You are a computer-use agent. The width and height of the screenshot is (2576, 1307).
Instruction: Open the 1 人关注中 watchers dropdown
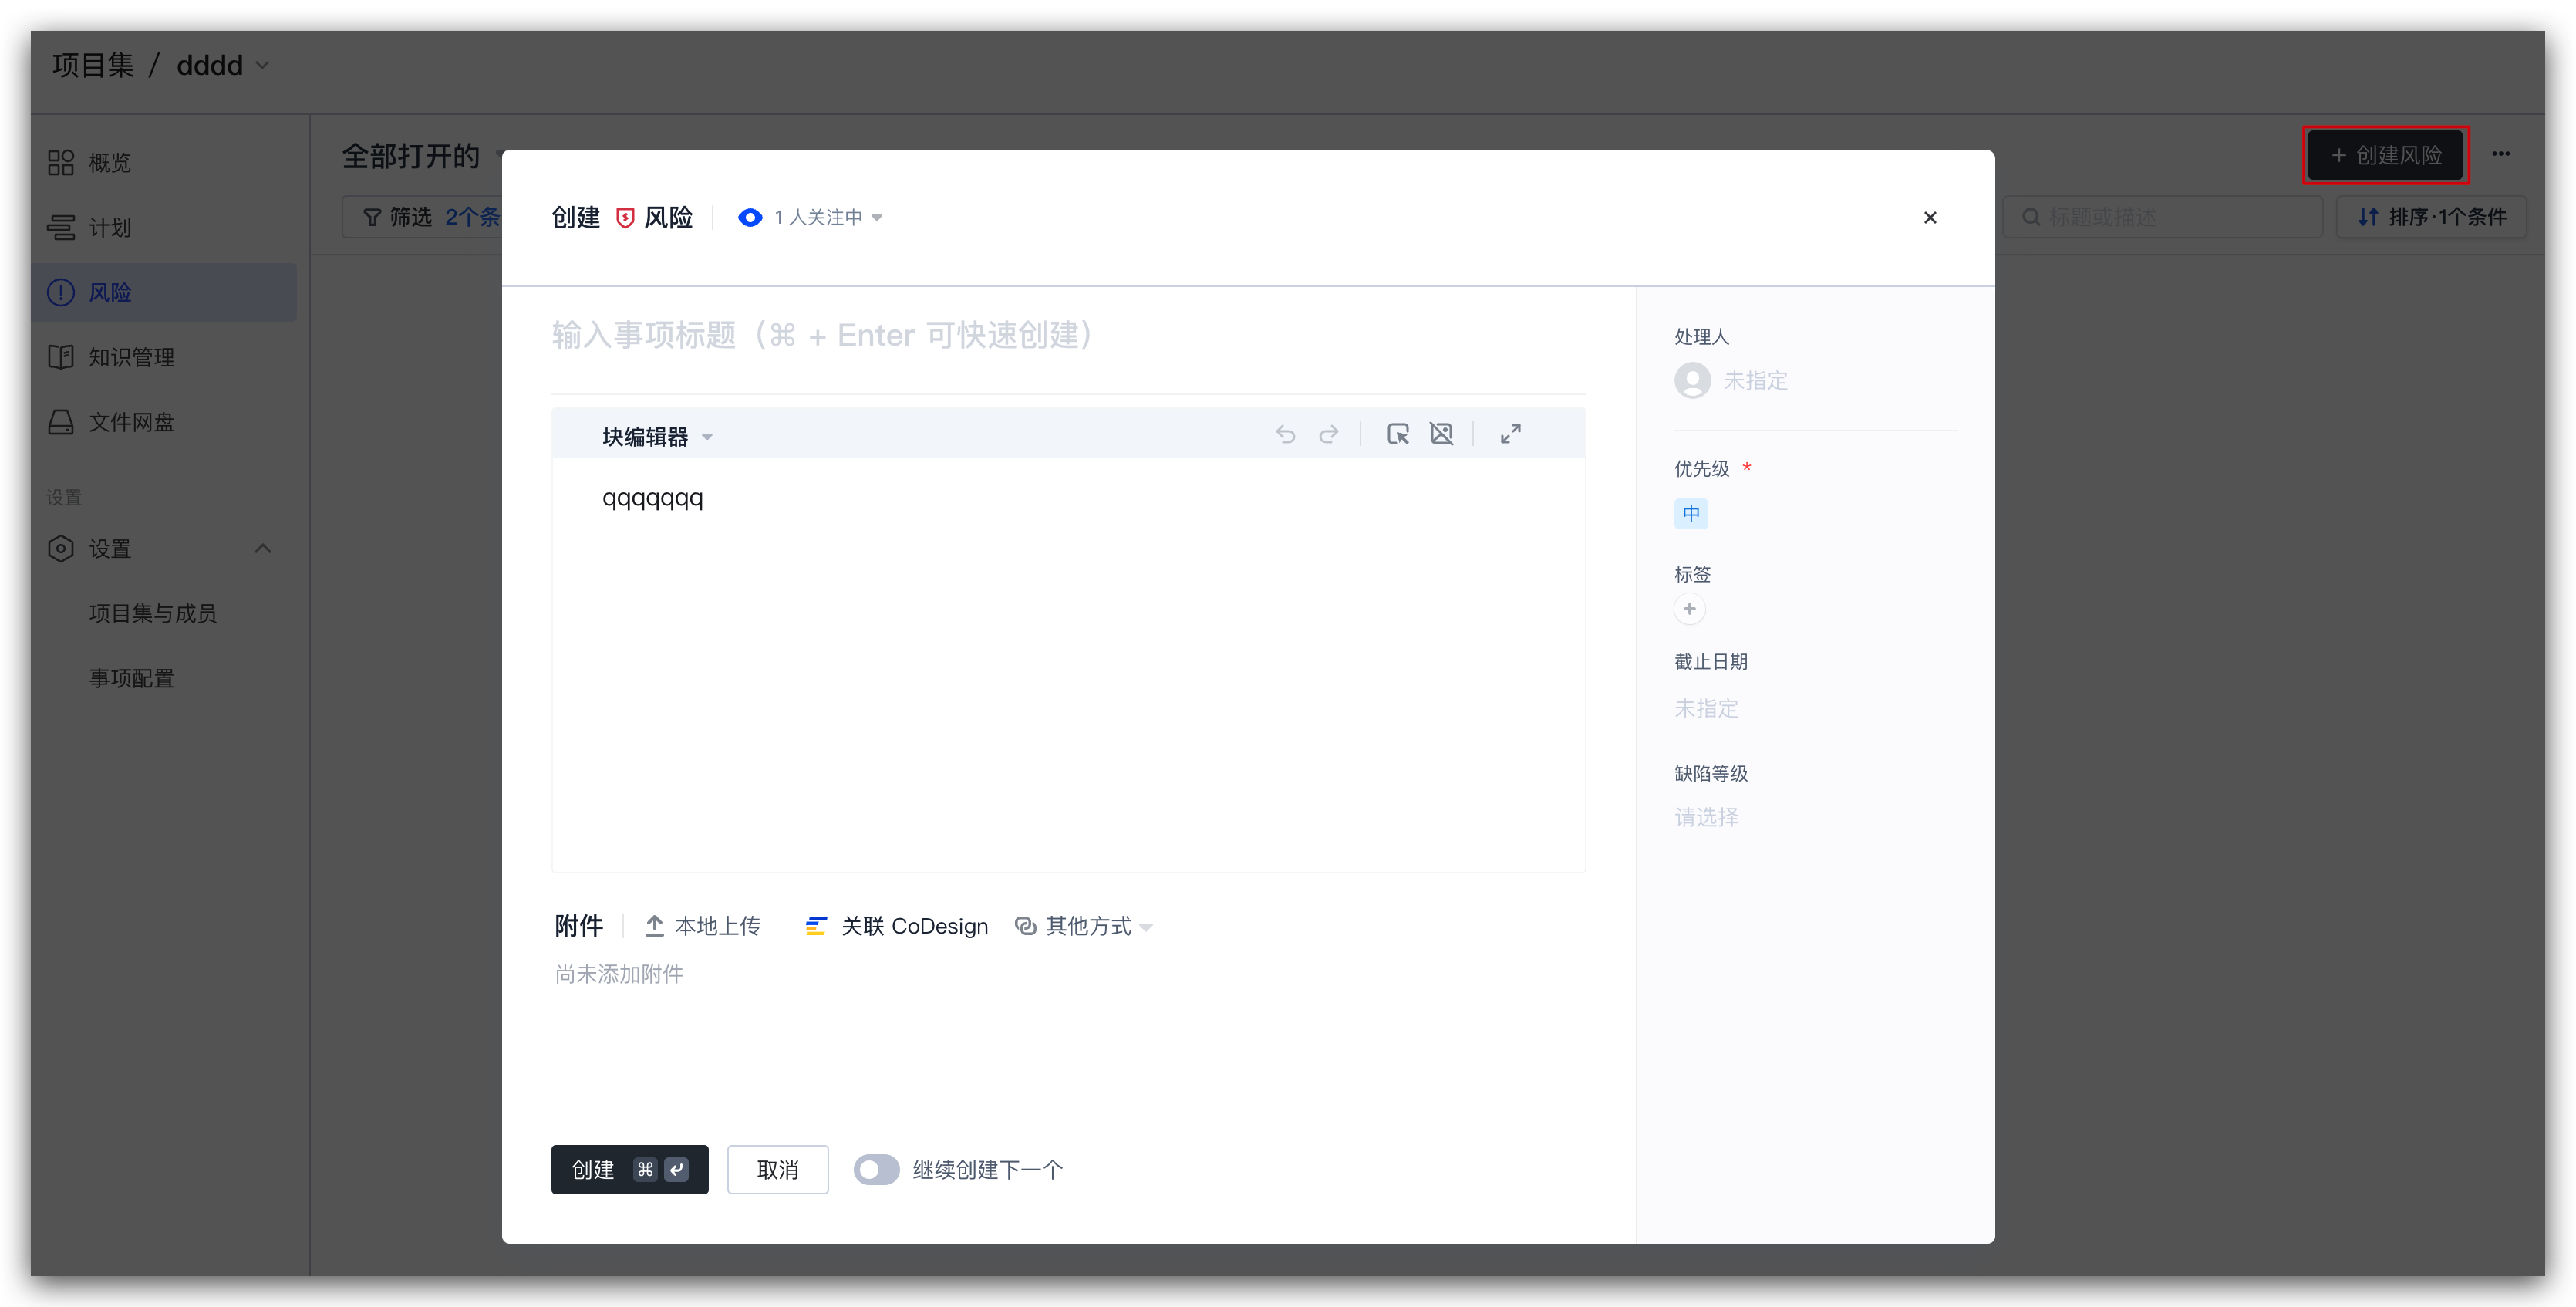[x=827, y=218]
